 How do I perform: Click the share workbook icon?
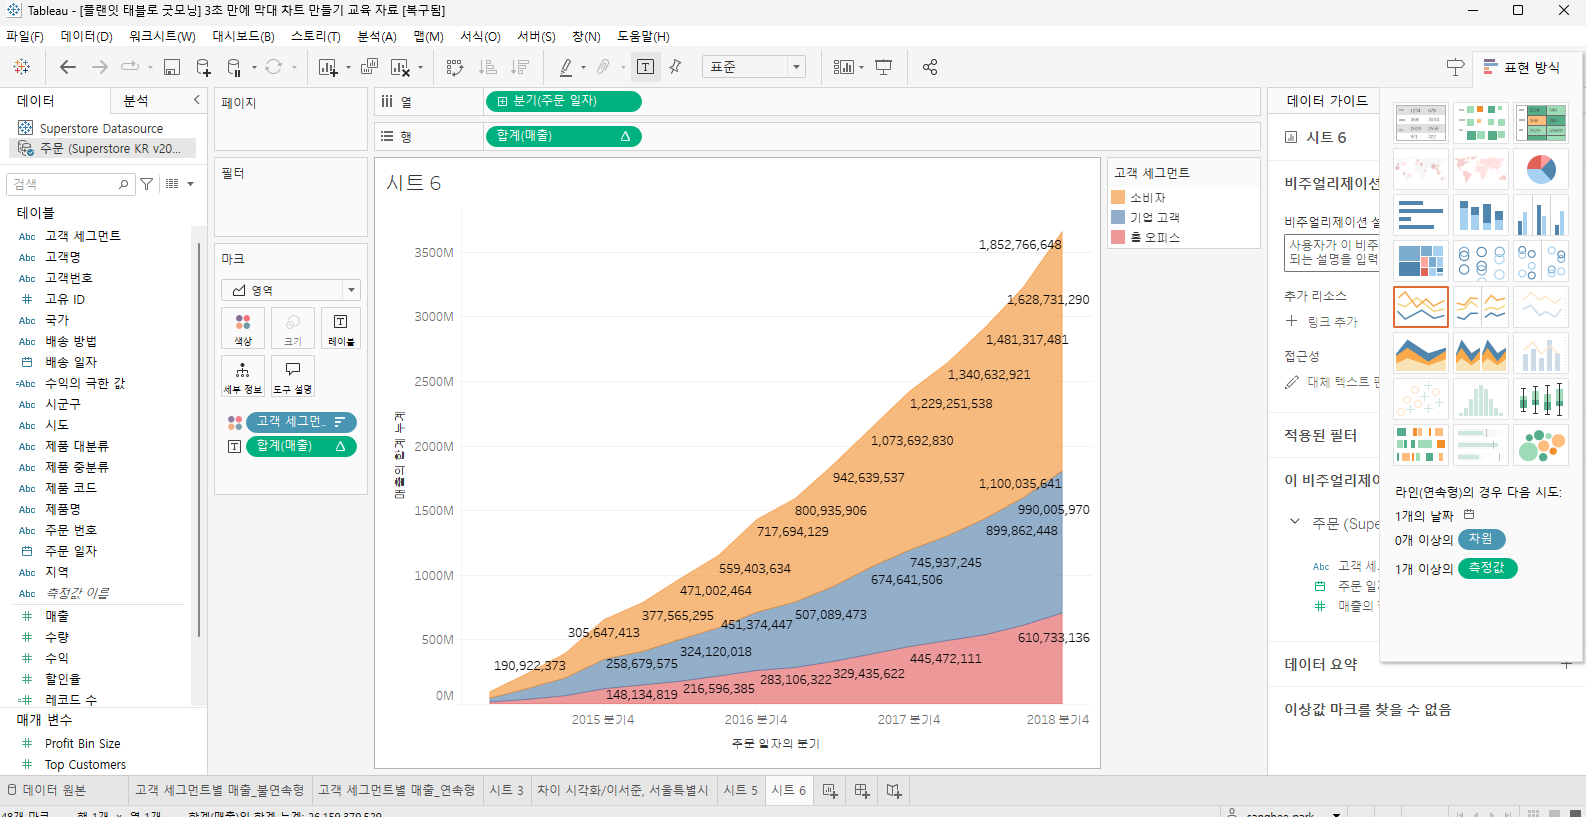(x=930, y=67)
